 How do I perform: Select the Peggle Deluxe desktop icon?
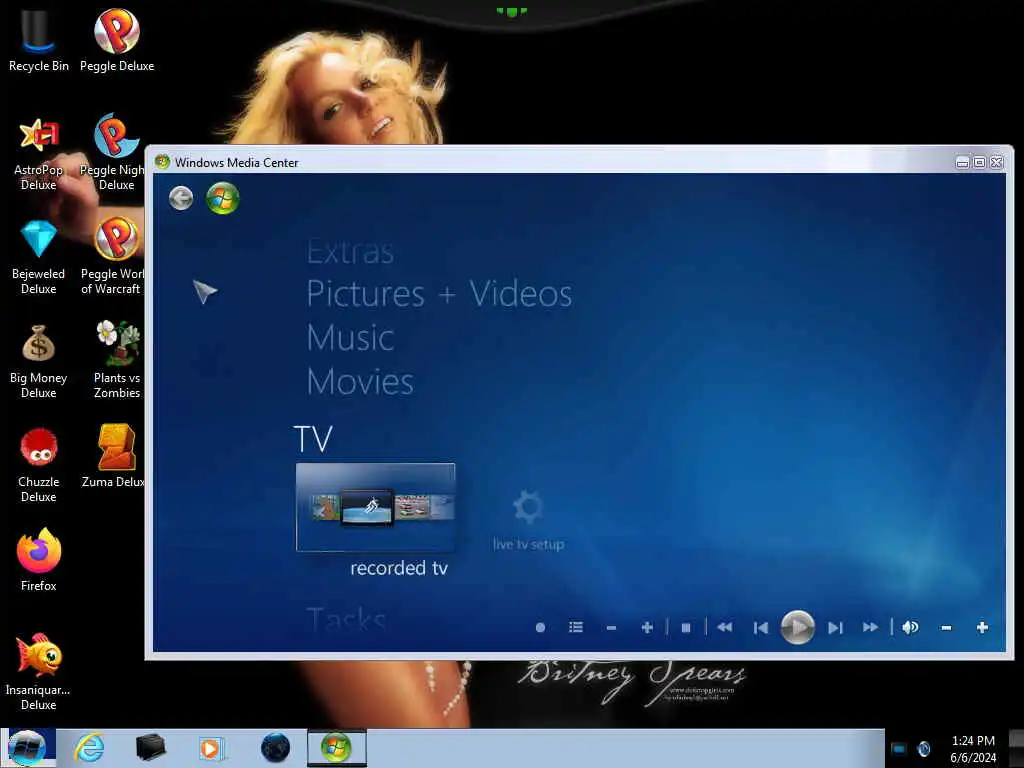(x=117, y=40)
